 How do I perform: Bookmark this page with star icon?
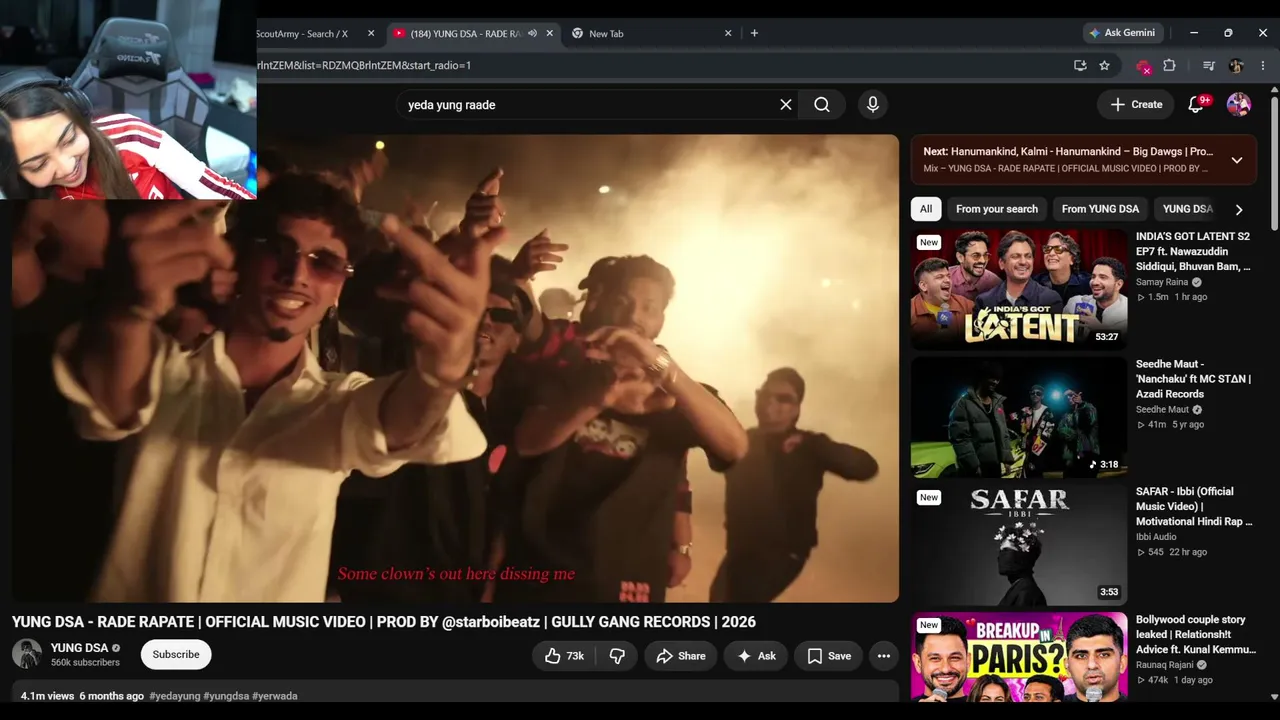[1104, 65]
